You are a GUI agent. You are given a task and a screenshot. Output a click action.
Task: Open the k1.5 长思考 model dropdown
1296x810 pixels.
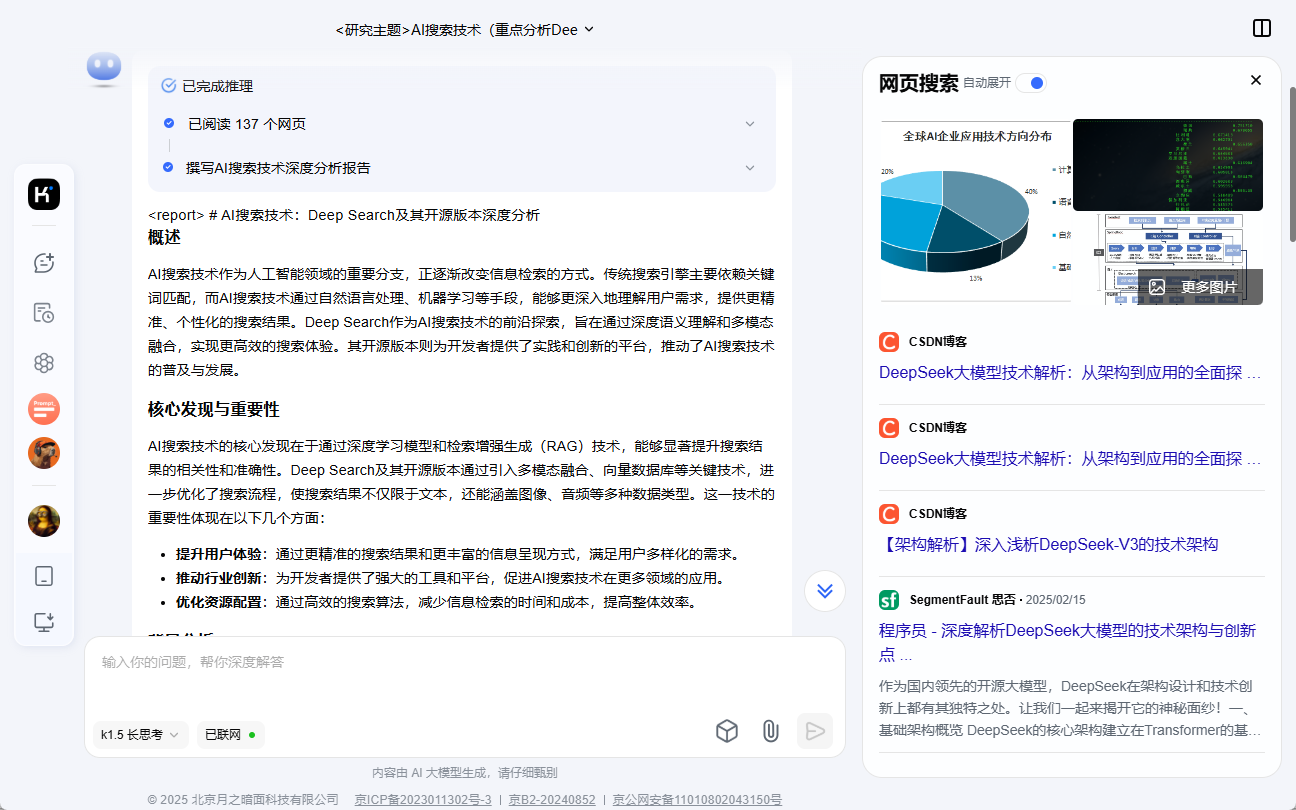click(140, 735)
